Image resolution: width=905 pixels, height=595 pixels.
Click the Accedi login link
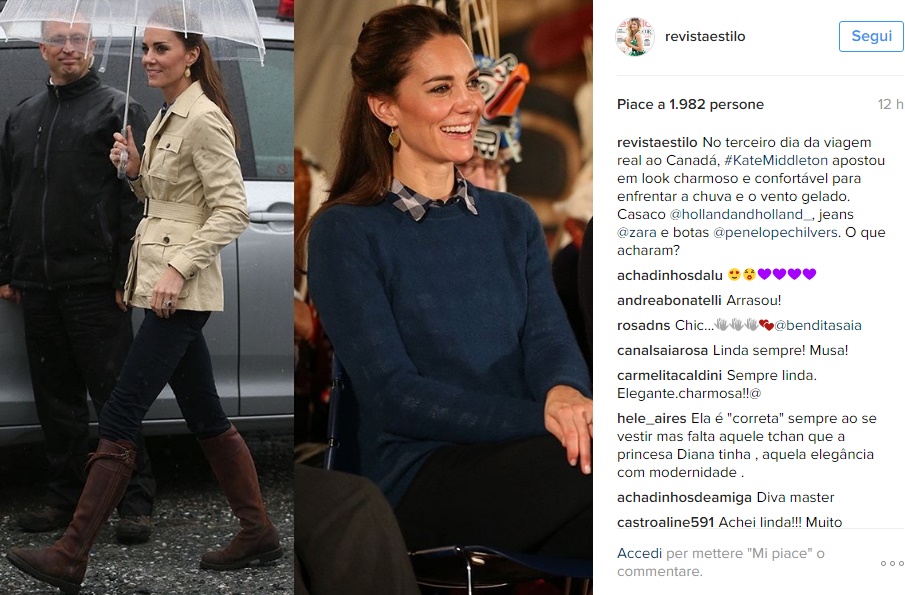640,553
